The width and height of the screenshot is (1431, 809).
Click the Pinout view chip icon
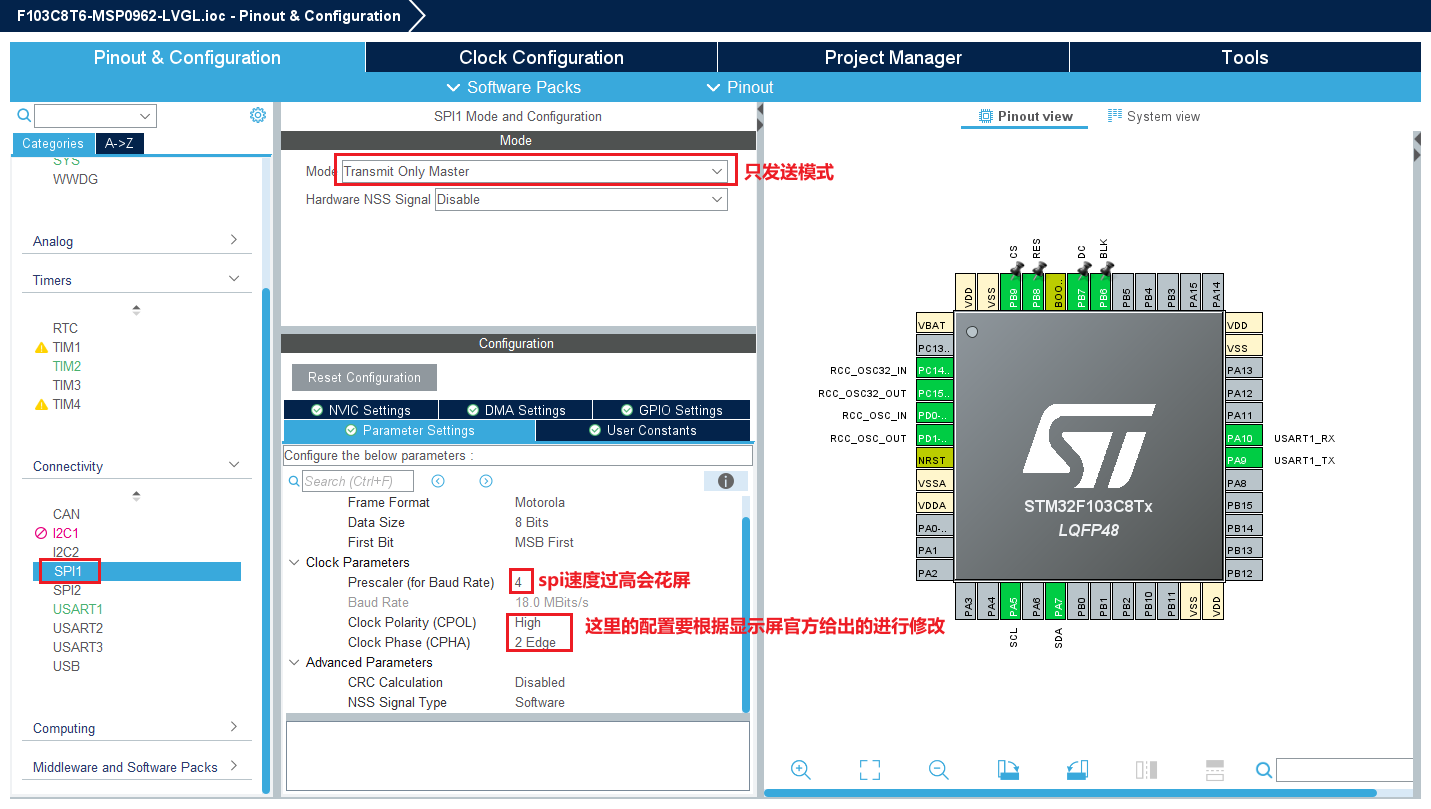point(986,116)
